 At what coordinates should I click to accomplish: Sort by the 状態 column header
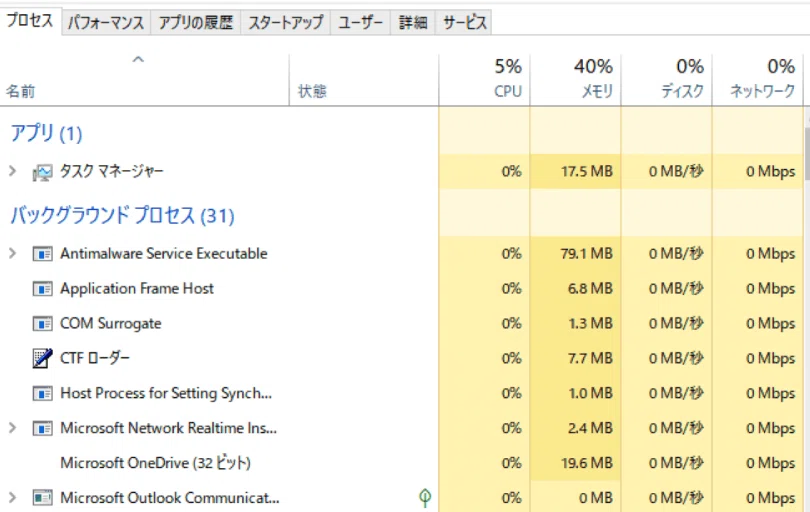pos(364,80)
